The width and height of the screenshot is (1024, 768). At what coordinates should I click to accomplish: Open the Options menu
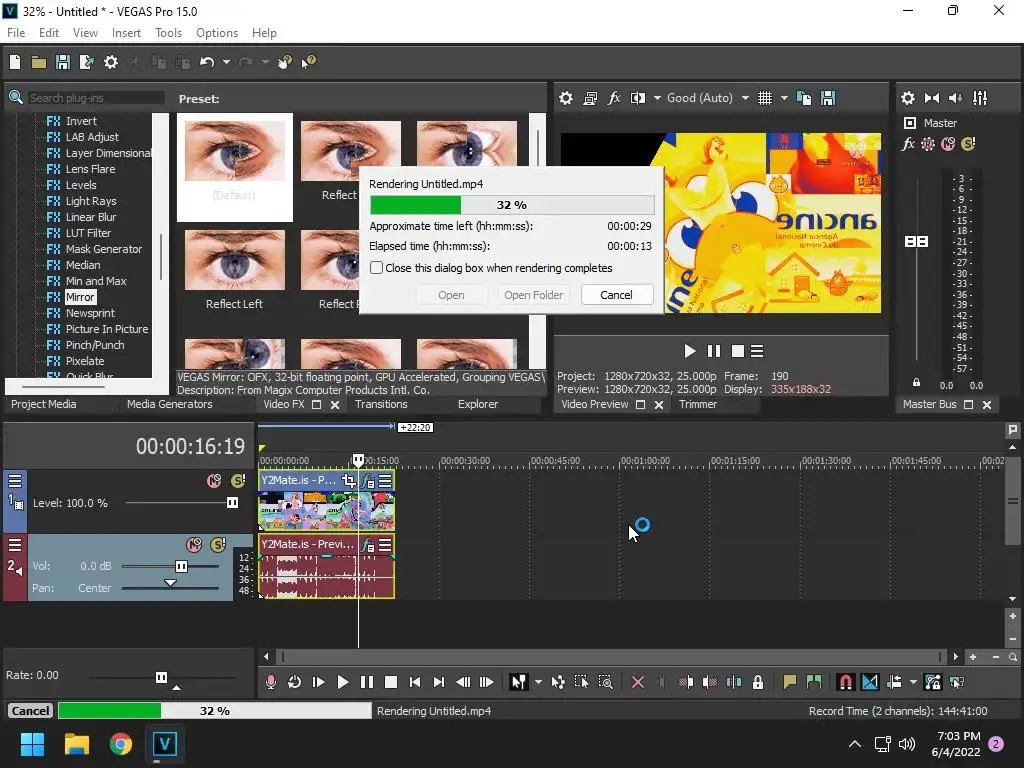(x=217, y=33)
